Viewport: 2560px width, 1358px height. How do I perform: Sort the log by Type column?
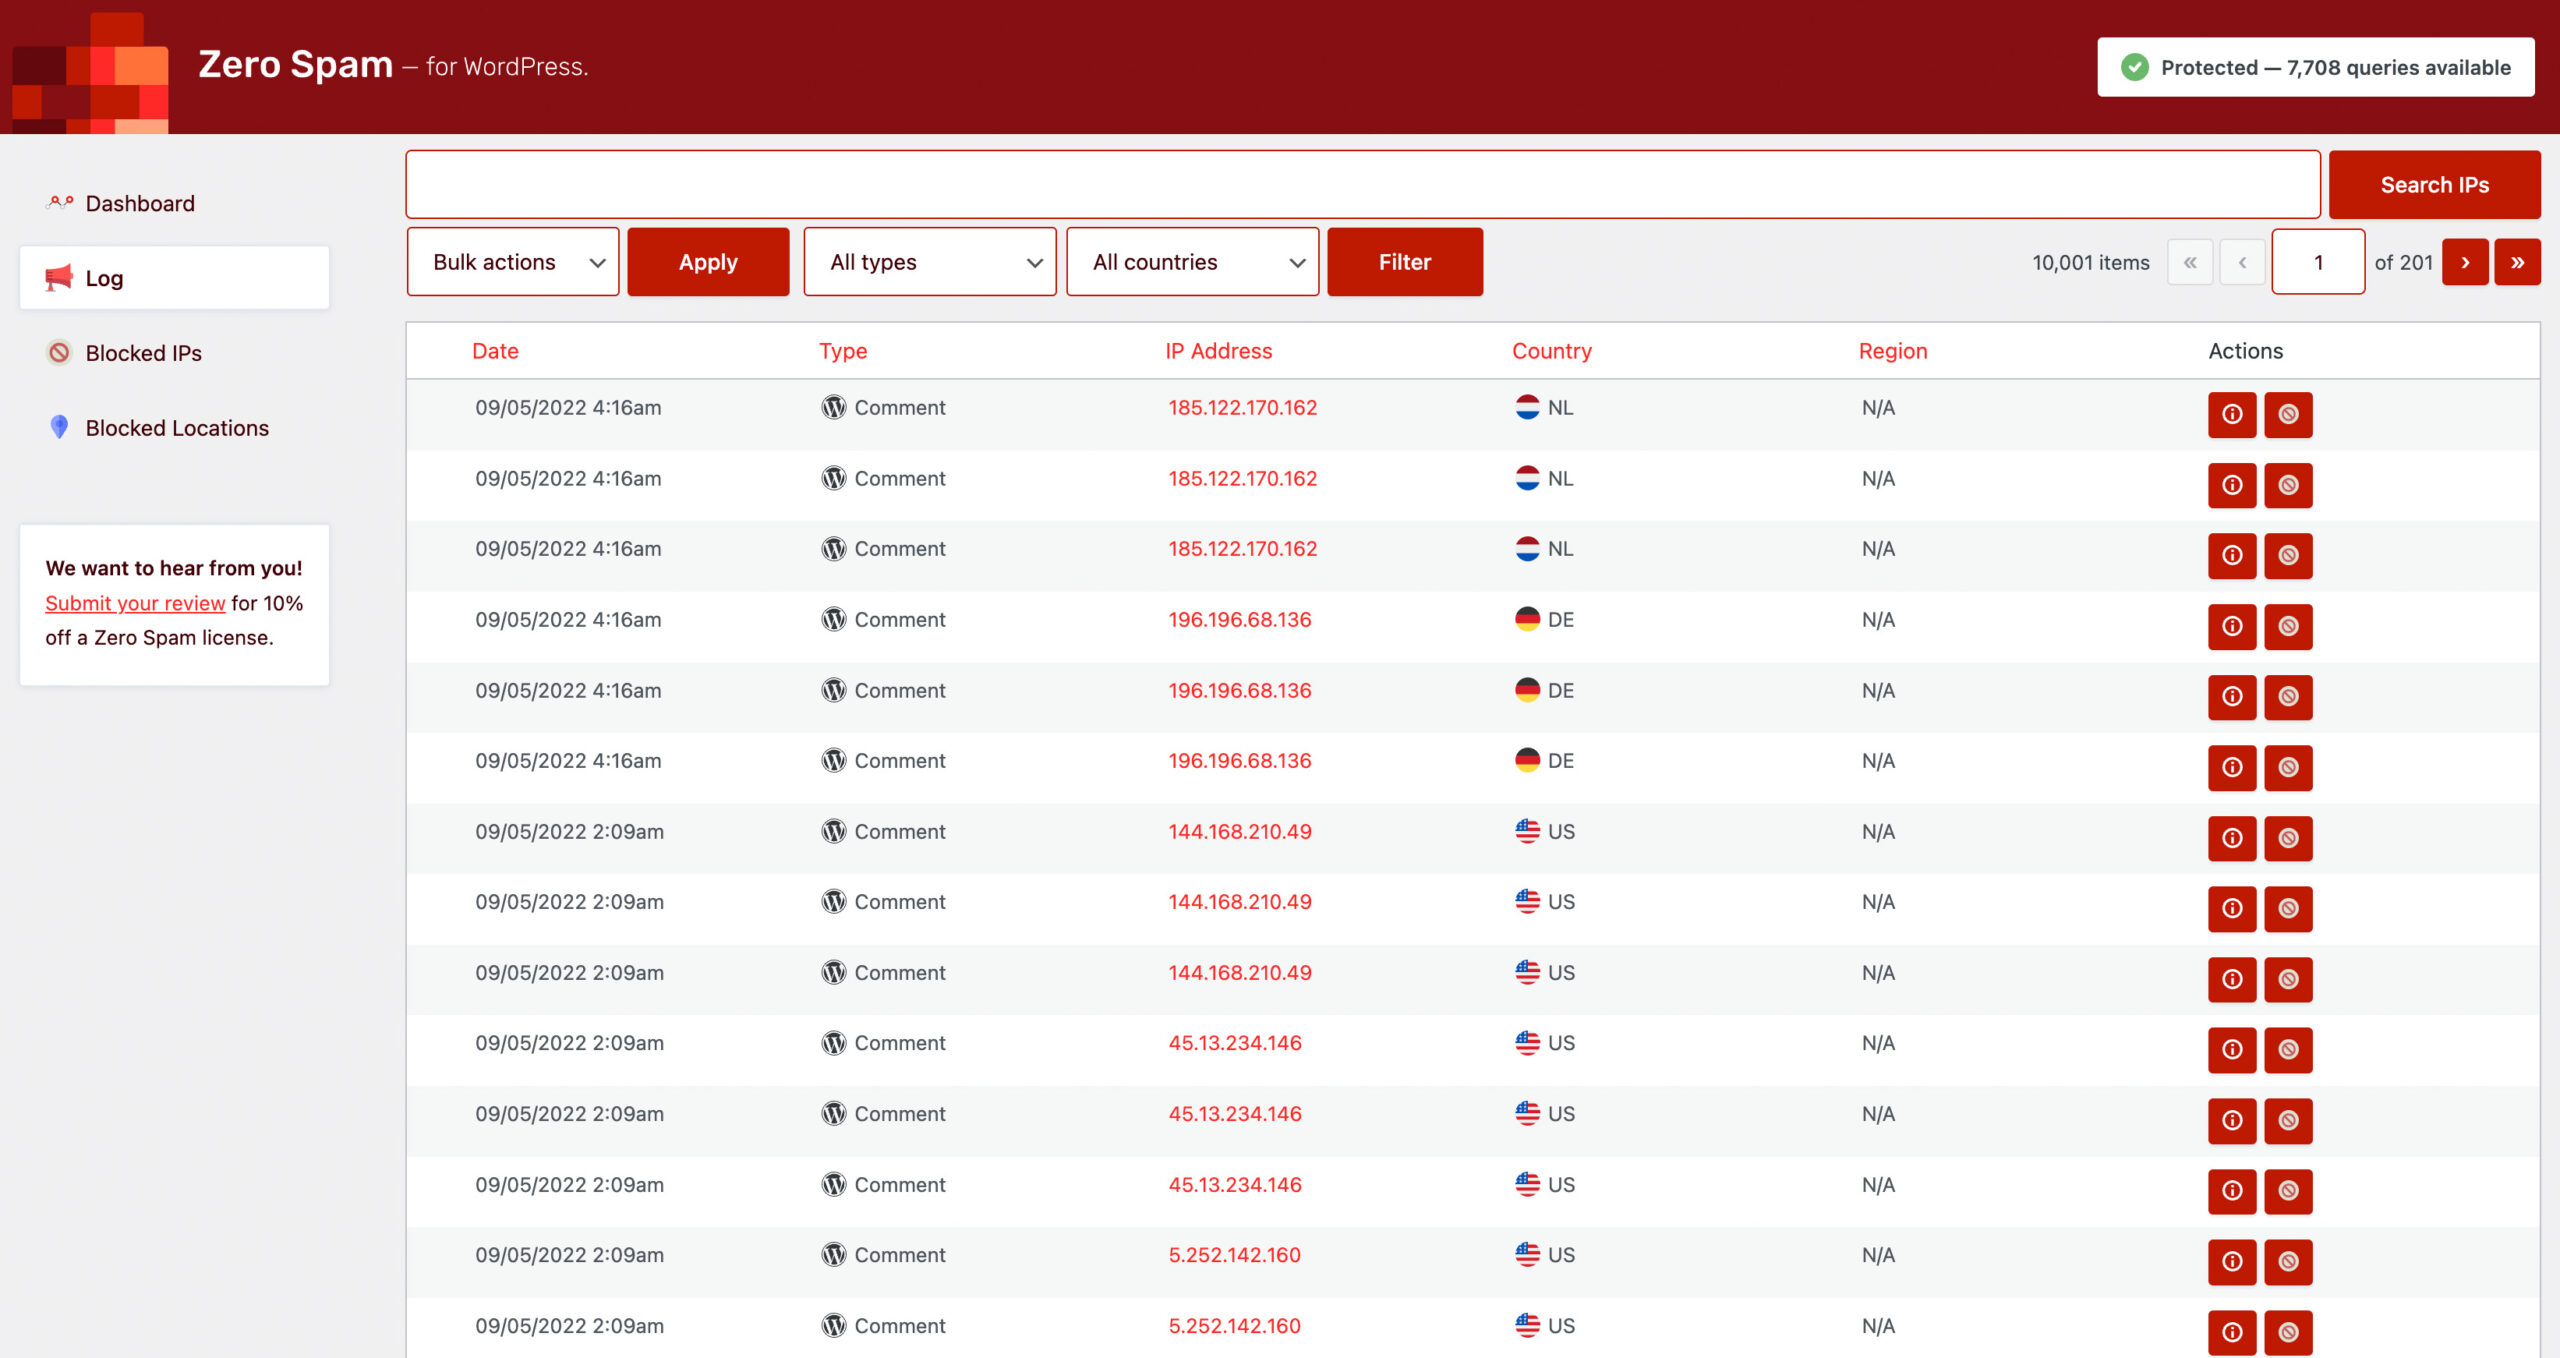click(x=843, y=351)
